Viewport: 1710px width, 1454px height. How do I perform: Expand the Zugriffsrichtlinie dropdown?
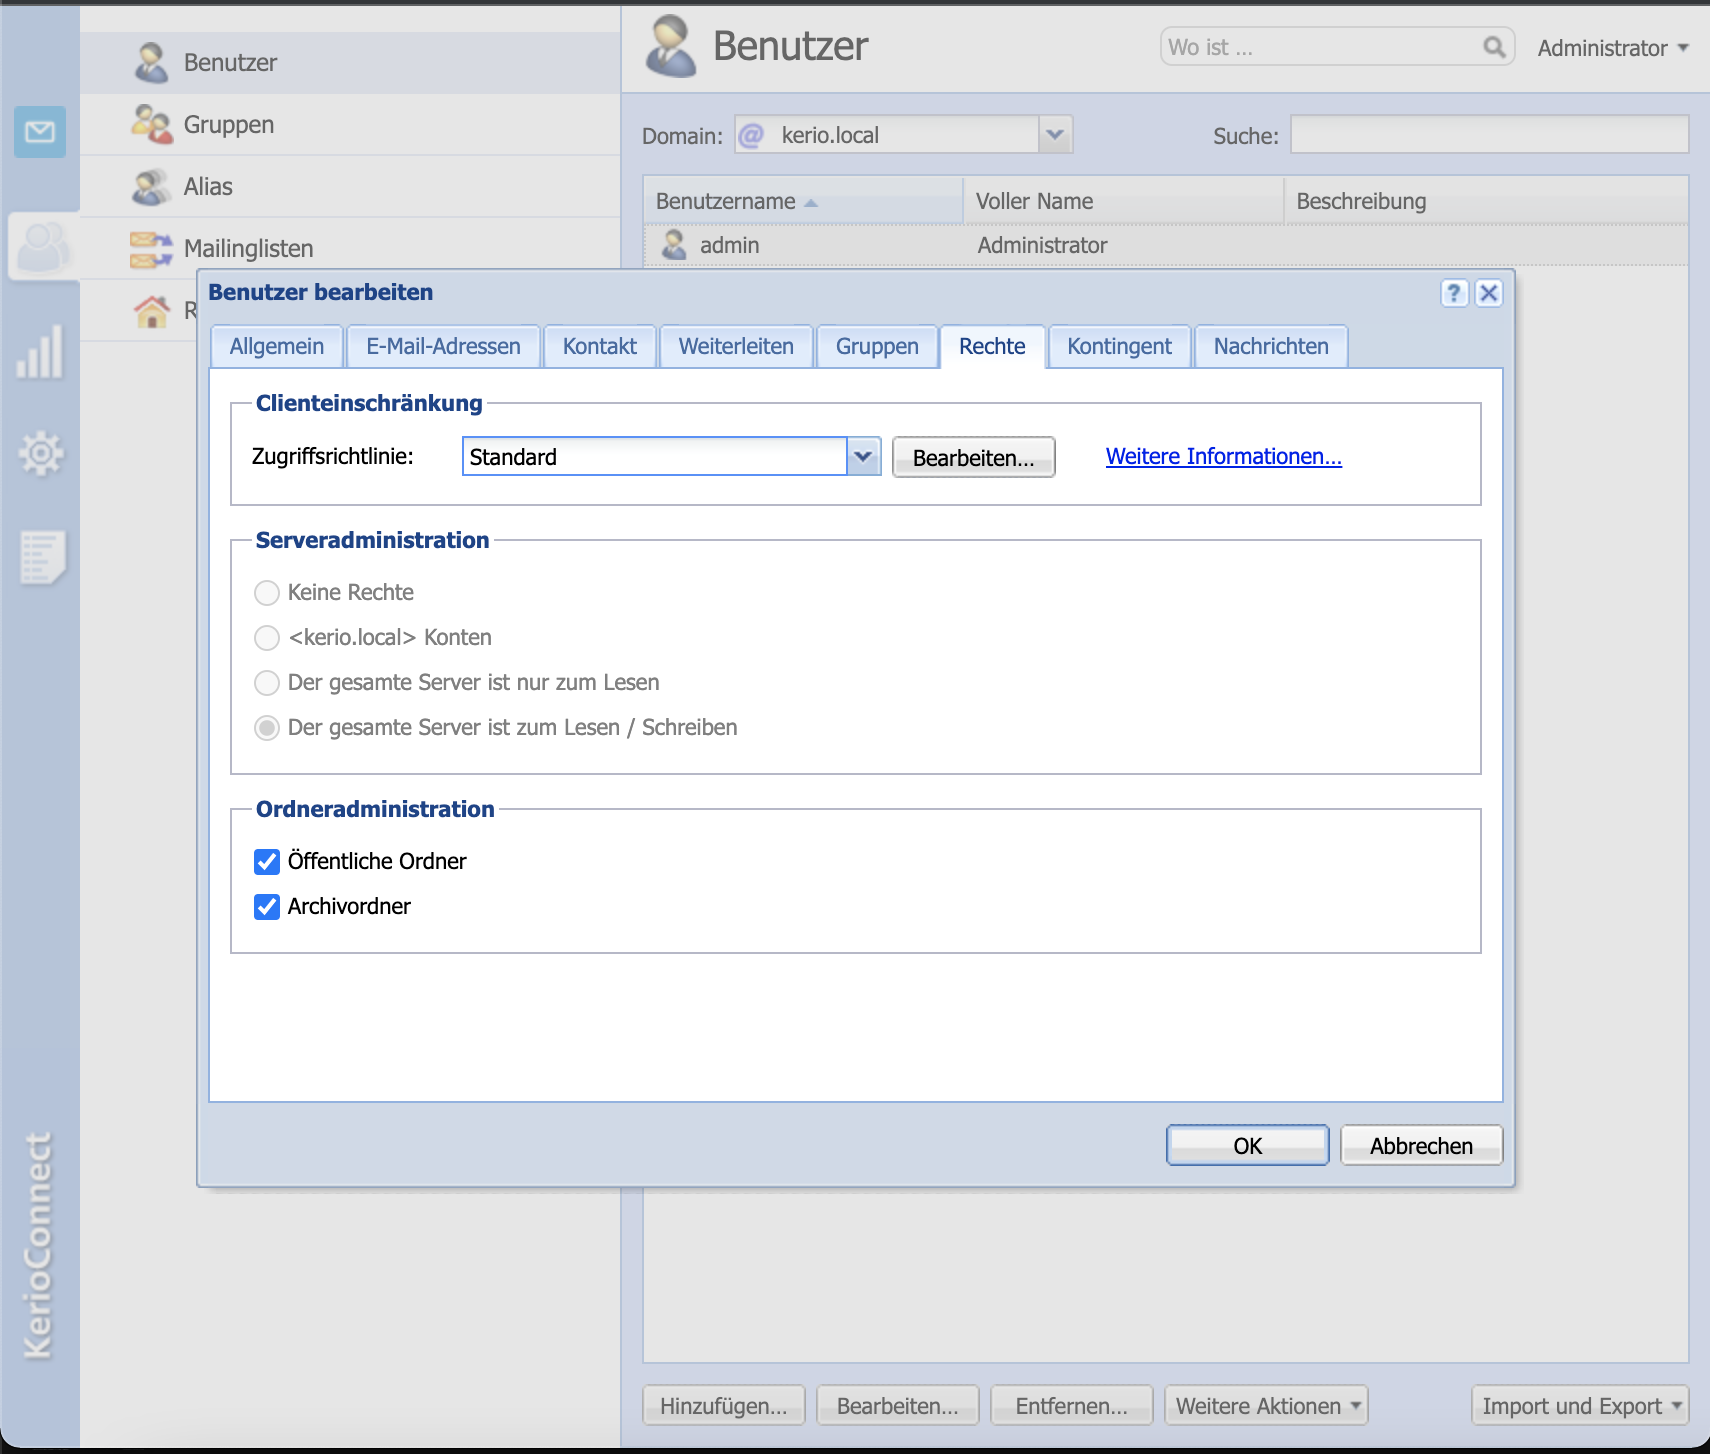pyautogui.click(x=863, y=457)
